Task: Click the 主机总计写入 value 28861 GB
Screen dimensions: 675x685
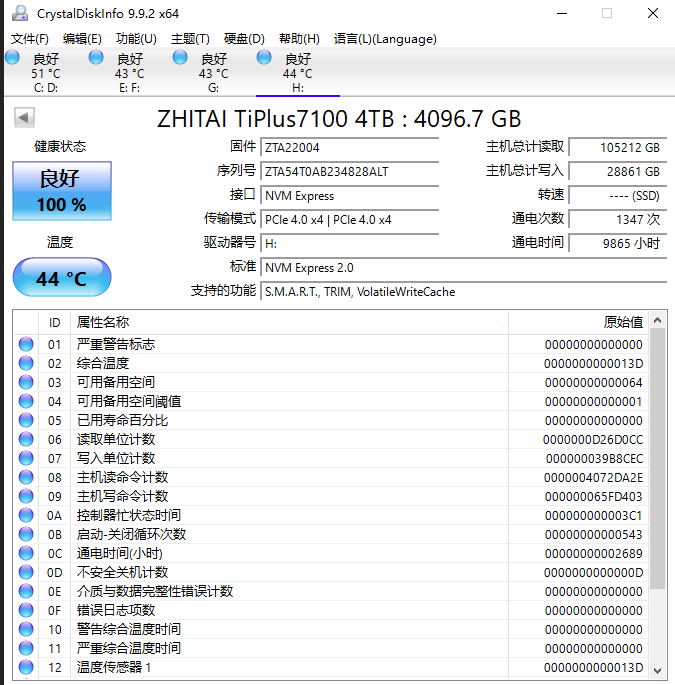Action: pyautogui.click(x=618, y=172)
